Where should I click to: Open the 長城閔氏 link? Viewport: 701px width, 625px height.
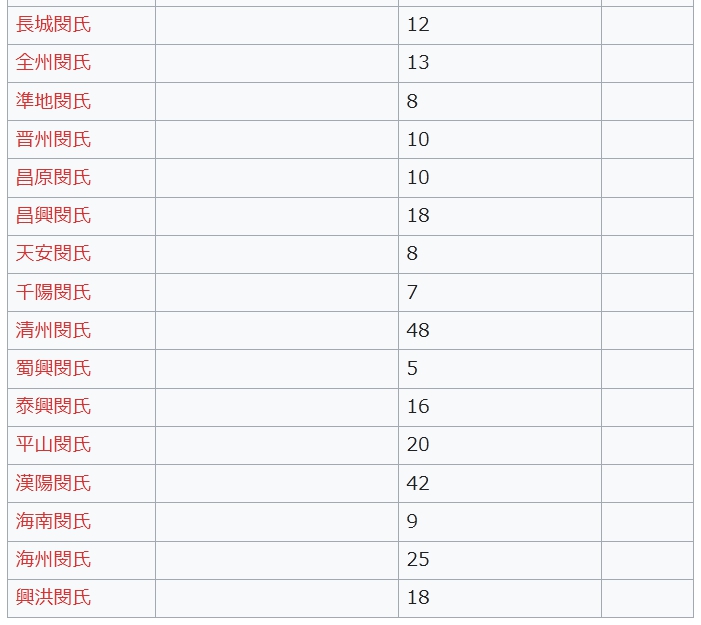[x=53, y=24]
